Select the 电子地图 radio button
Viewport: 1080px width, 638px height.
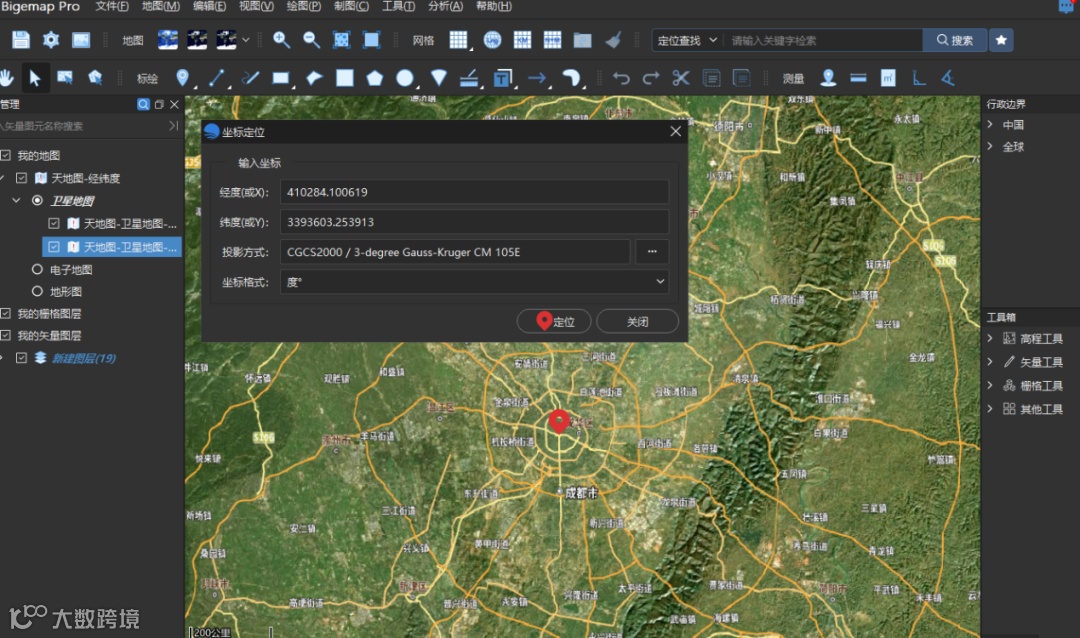(x=38, y=270)
